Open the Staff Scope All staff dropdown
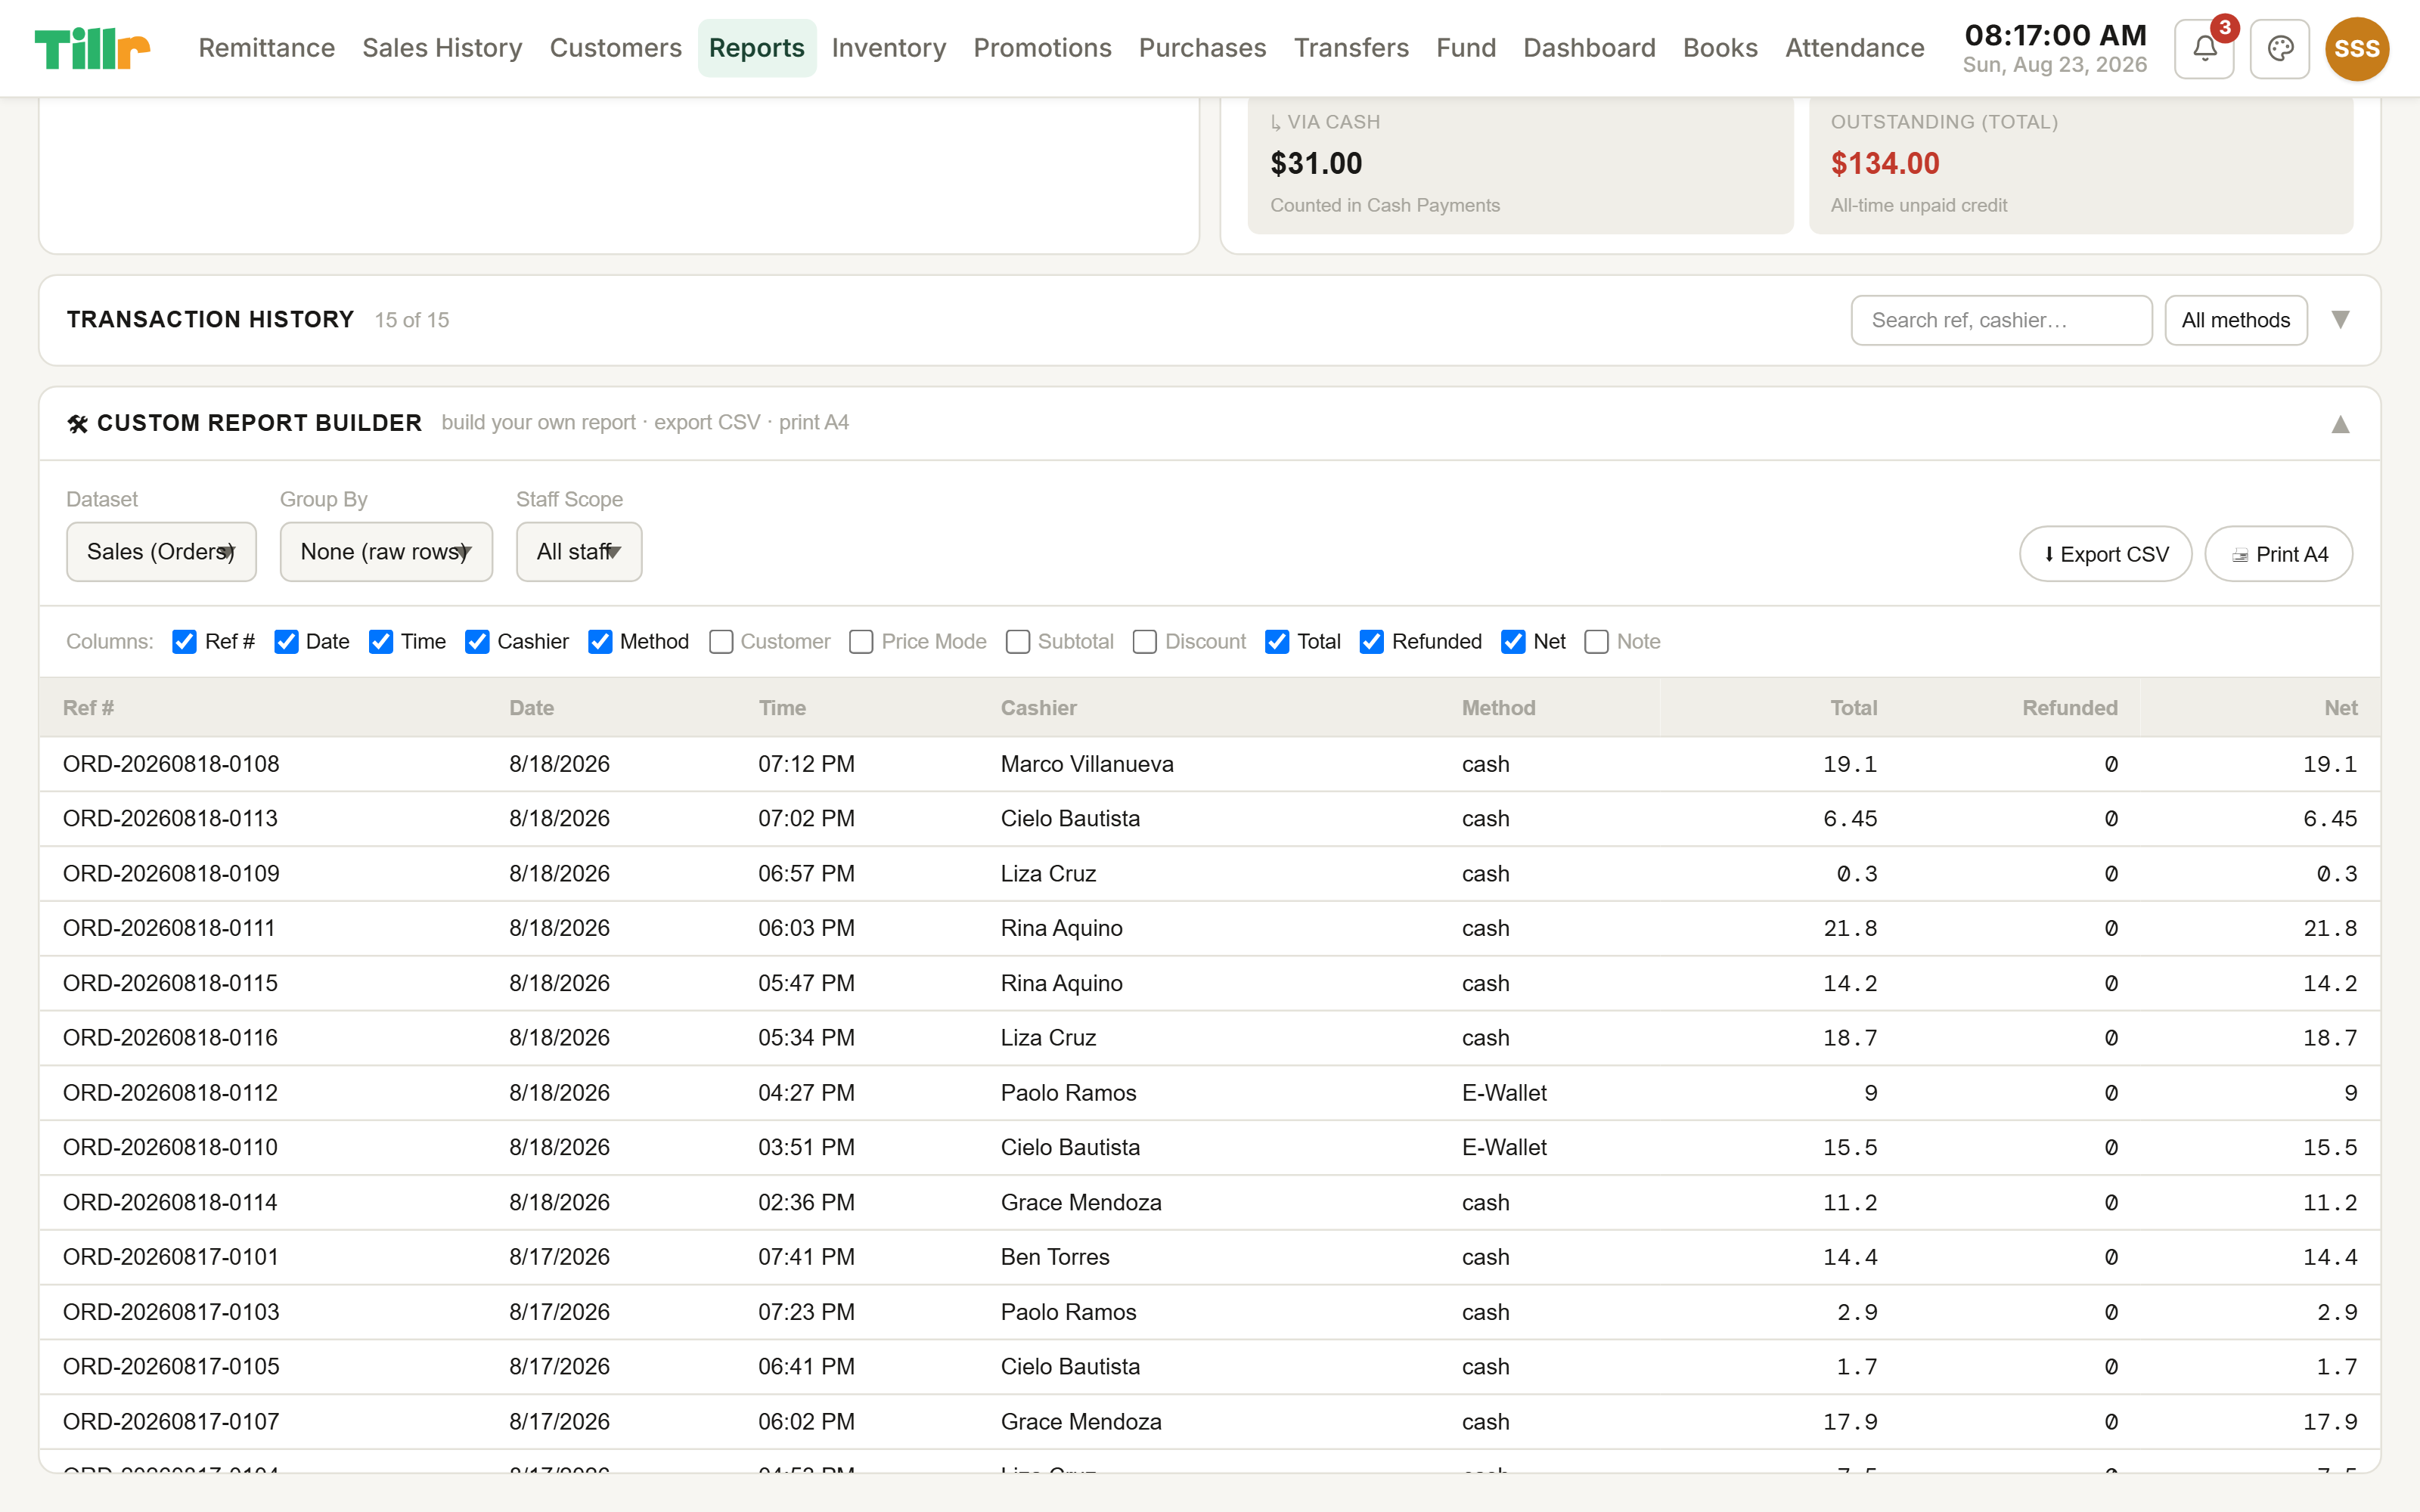Screen dimensions: 2420x1512 [x=579, y=551]
